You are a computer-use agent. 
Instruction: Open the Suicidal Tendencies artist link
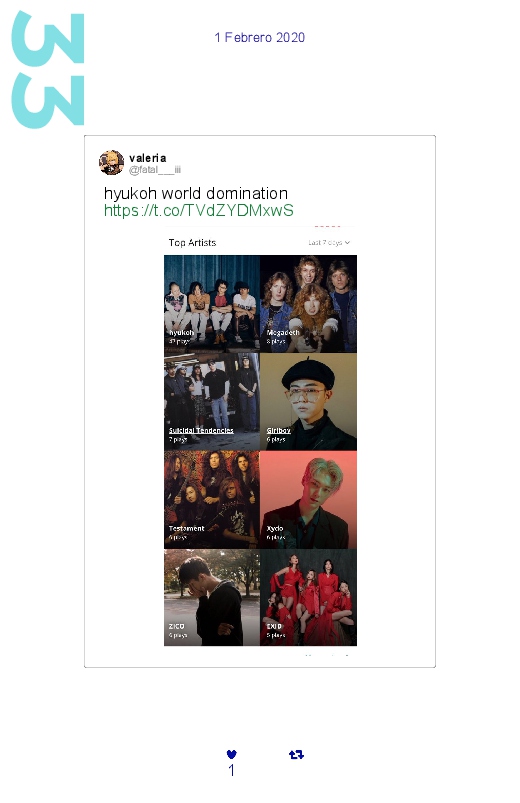pos(201,430)
